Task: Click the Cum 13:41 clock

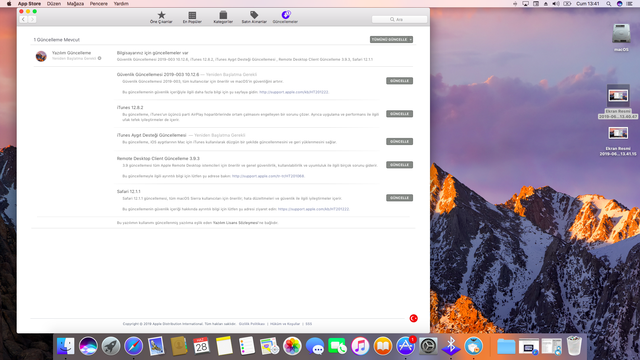Action: tap(587, 4)
